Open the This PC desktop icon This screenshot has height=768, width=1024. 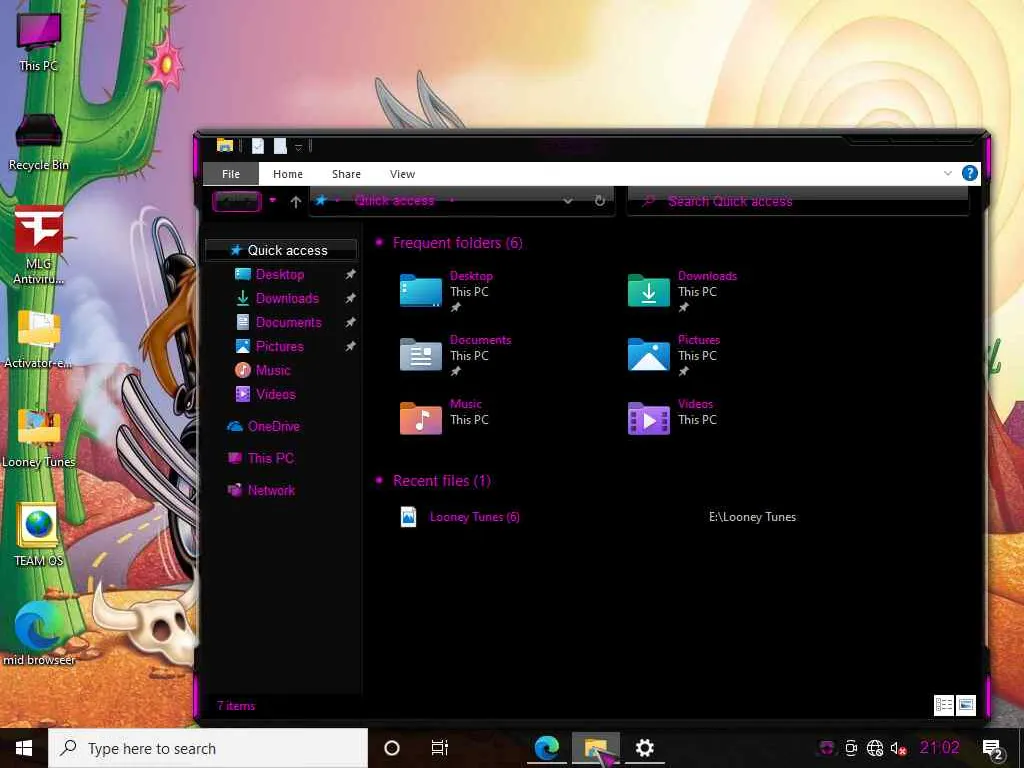point(39,40)
